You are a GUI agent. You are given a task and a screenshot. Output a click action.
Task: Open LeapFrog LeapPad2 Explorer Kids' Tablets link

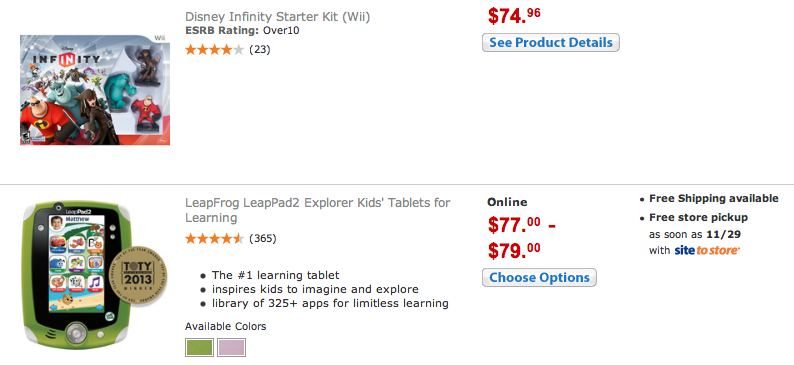pyautogui.click(x=317, y=210)
